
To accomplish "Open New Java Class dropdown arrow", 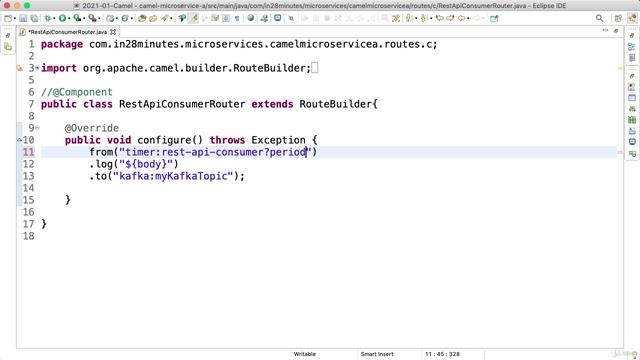I will [131, 18].
